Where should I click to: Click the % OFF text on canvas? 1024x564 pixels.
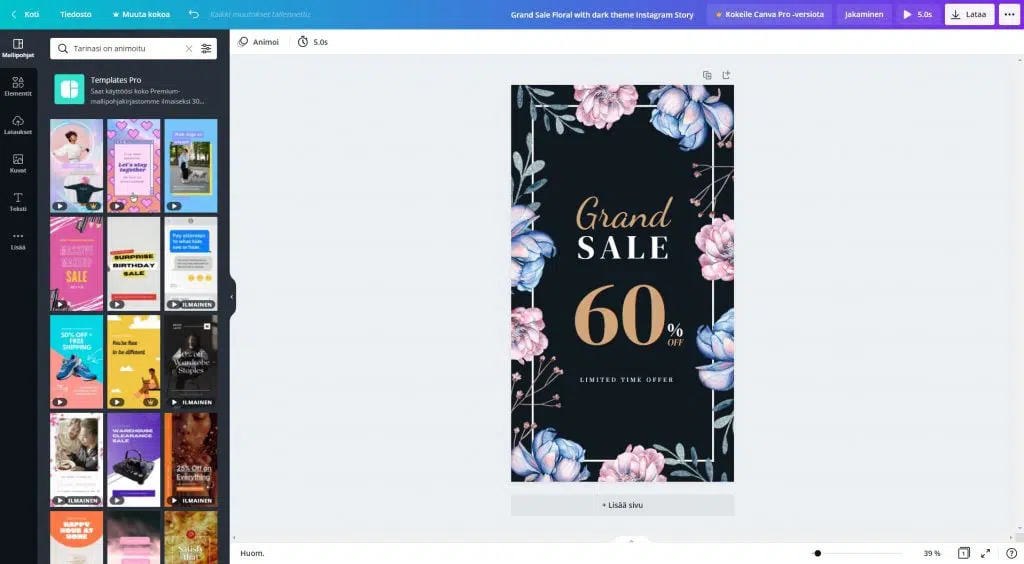(675, 334)
